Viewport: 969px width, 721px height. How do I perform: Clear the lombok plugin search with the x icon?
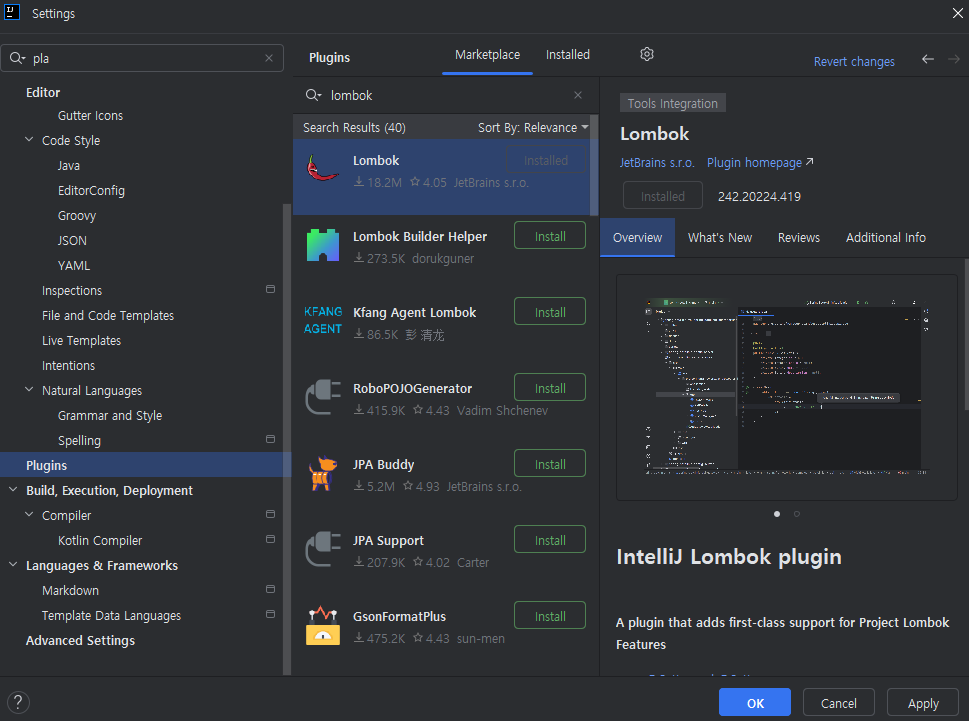(578, 95)
